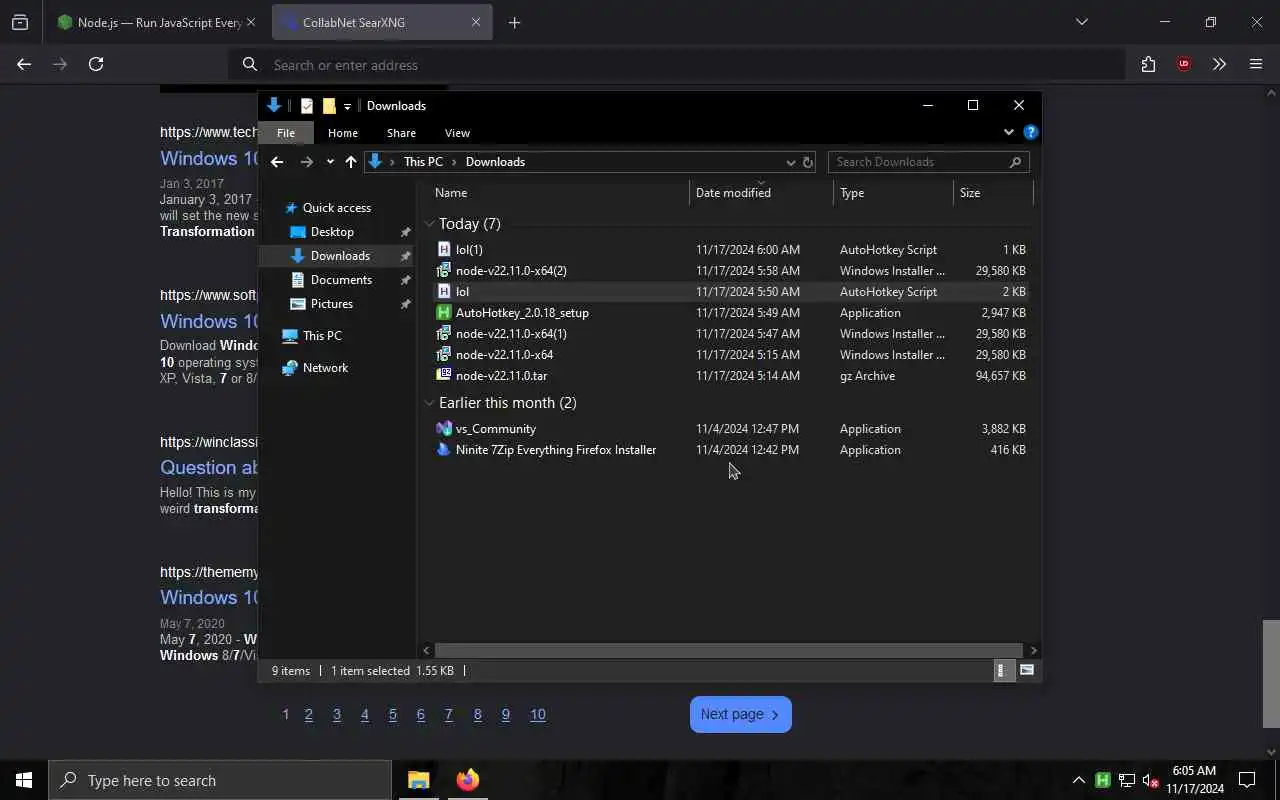The height and width of the screenshot is (800, 1280).
Task: Select Pictures in navigation pane
Action: [x=331, y=304]
